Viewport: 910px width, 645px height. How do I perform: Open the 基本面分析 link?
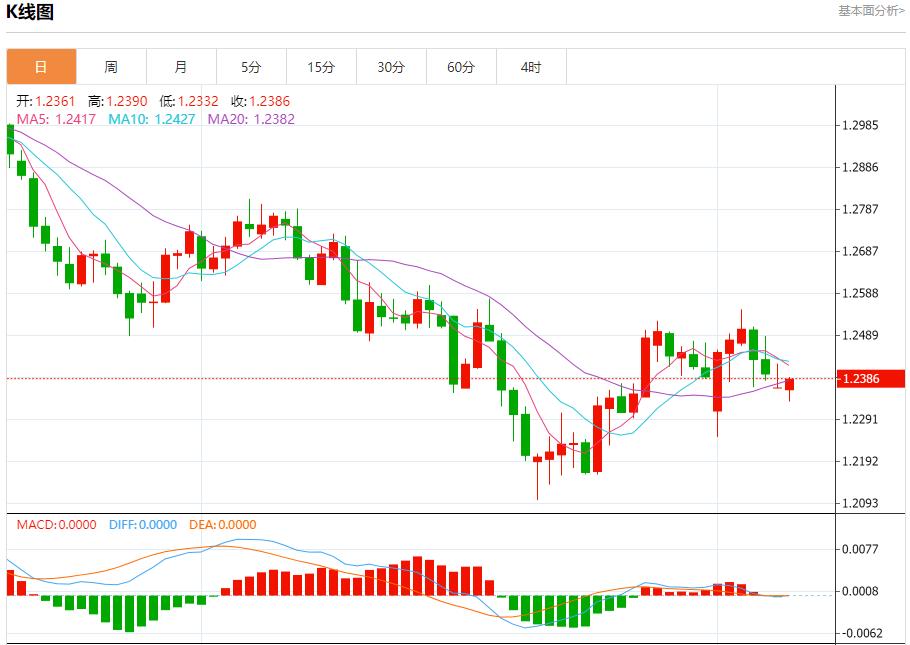point(871,10)
